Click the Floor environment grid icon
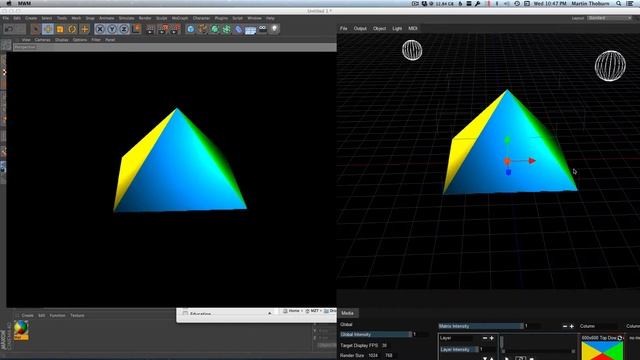This screenshot has height=360, width=640. [x=251, y=30]
